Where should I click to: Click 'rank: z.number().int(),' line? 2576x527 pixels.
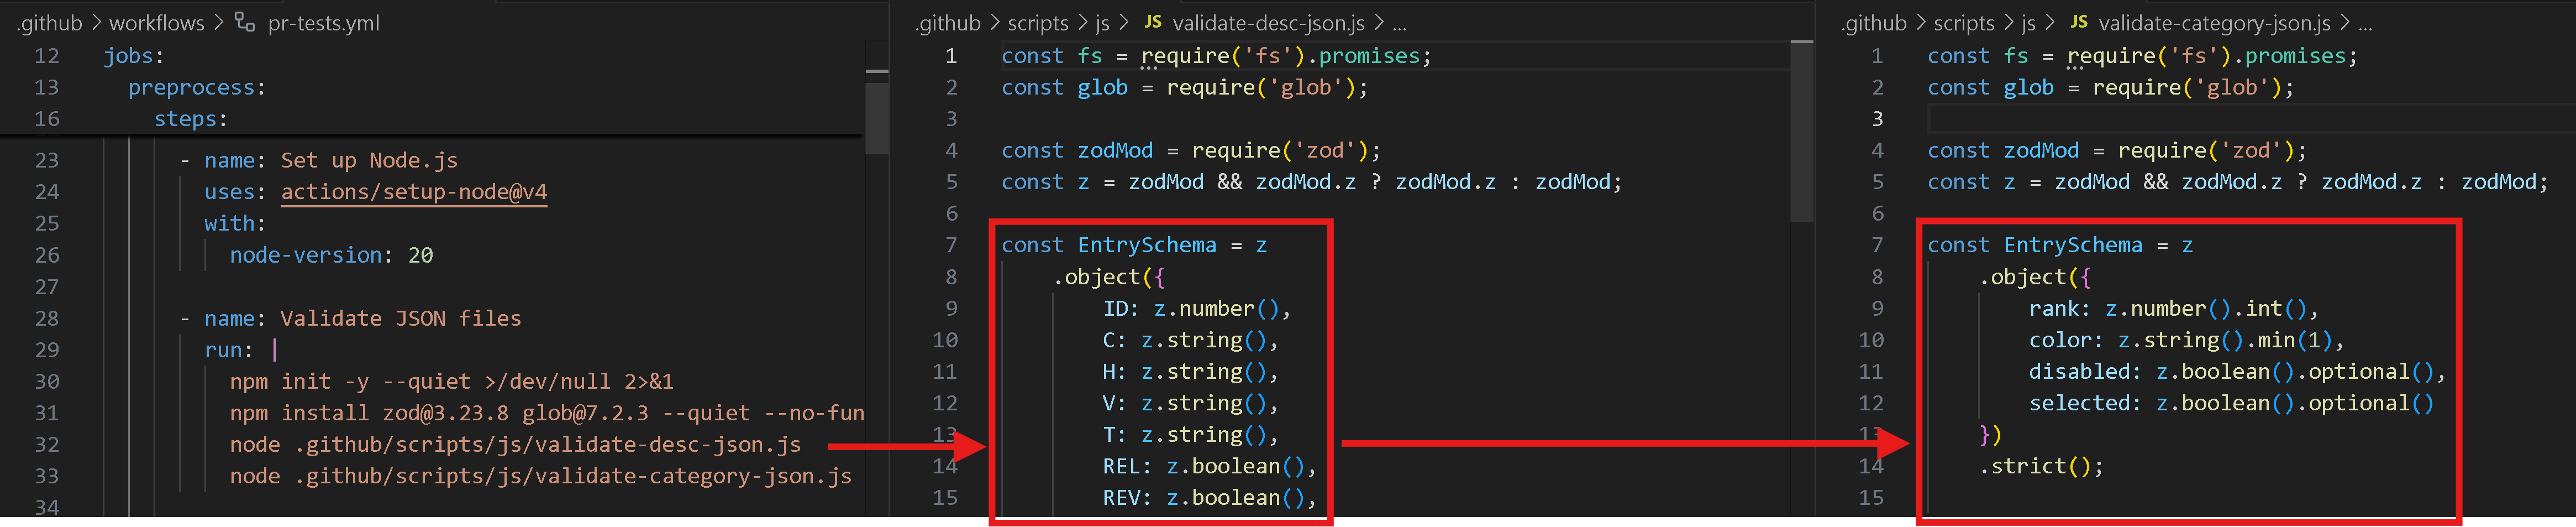[2173, 308]
